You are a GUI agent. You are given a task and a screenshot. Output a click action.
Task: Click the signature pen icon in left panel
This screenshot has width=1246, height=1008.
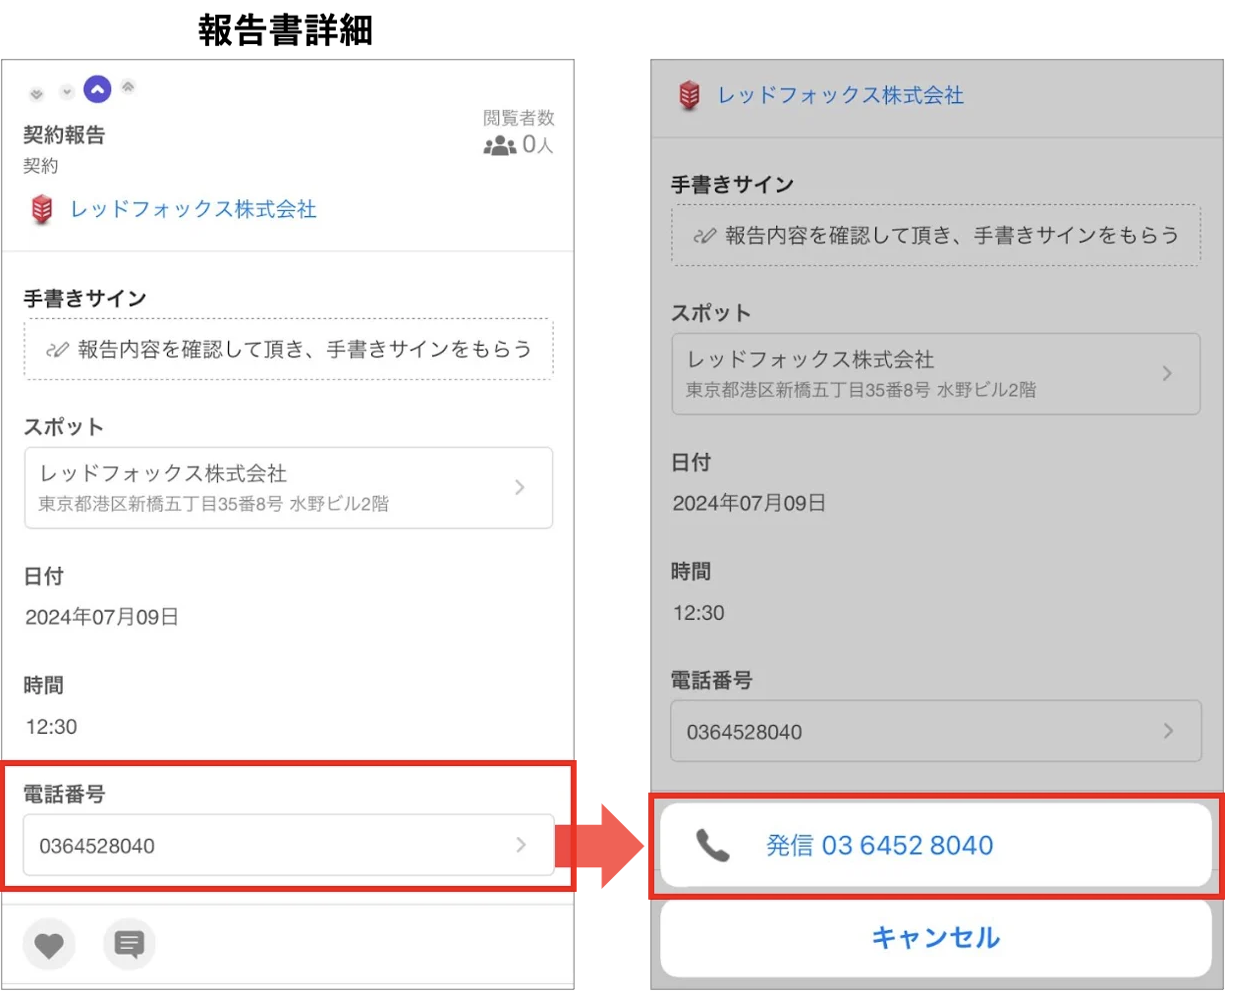pos(57,350)
